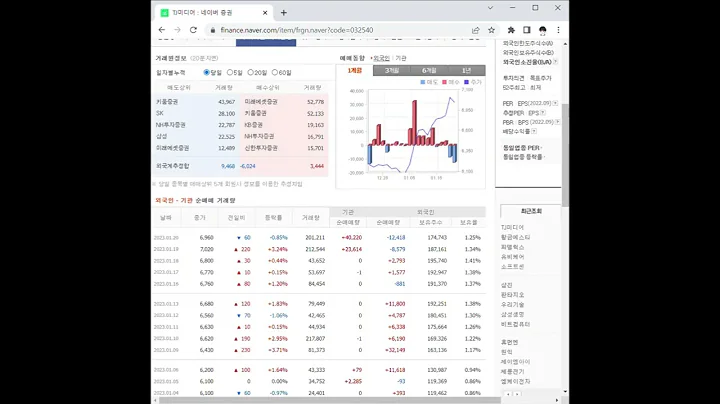The width and height of the screenshot is (720, 404).
Task: Open 황금에스티 from recent list
Action: coord(516,237)
